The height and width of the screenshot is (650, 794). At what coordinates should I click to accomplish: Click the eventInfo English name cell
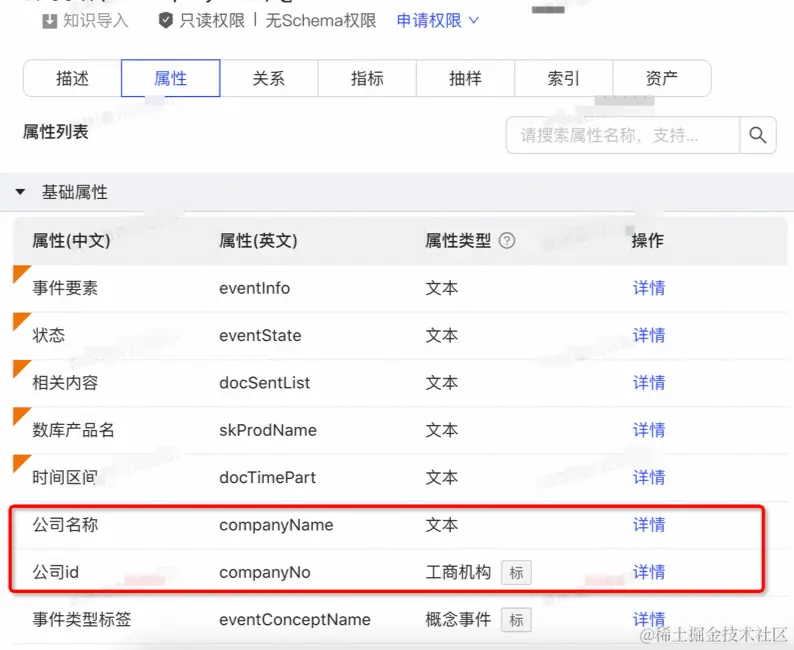[x=255, y=288]
